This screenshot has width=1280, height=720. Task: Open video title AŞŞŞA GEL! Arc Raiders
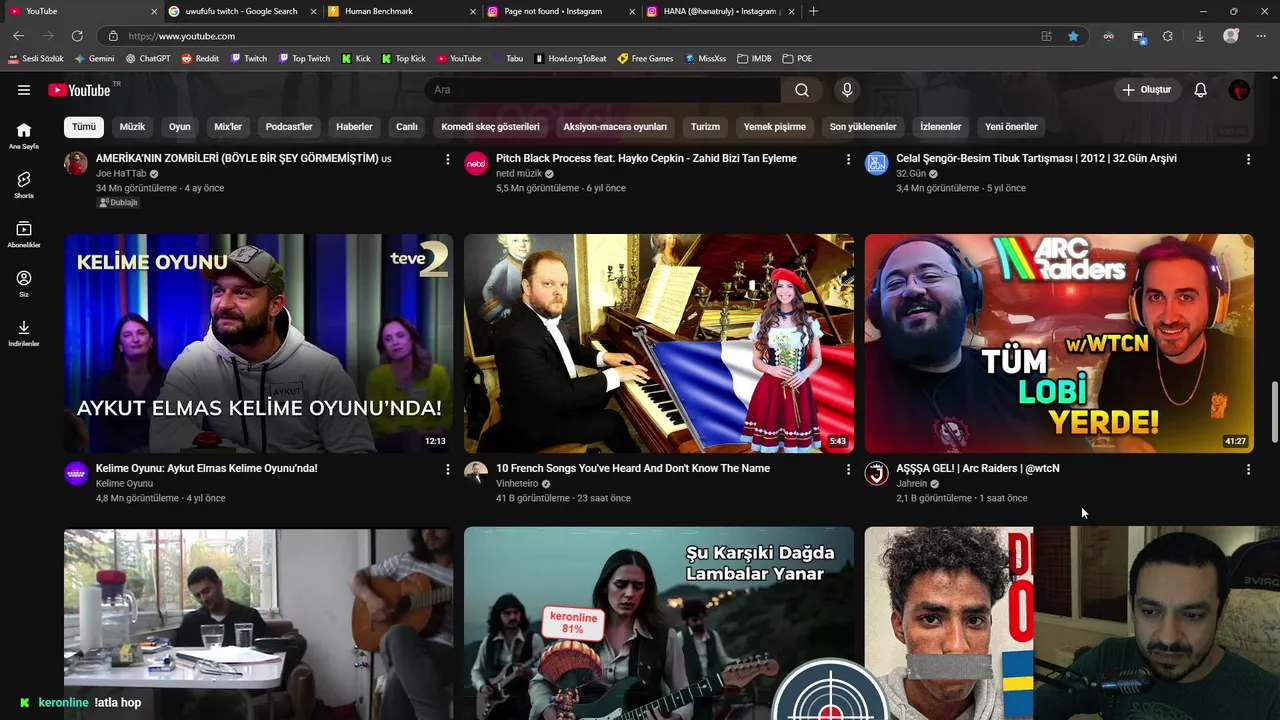[x=978, y=468]
